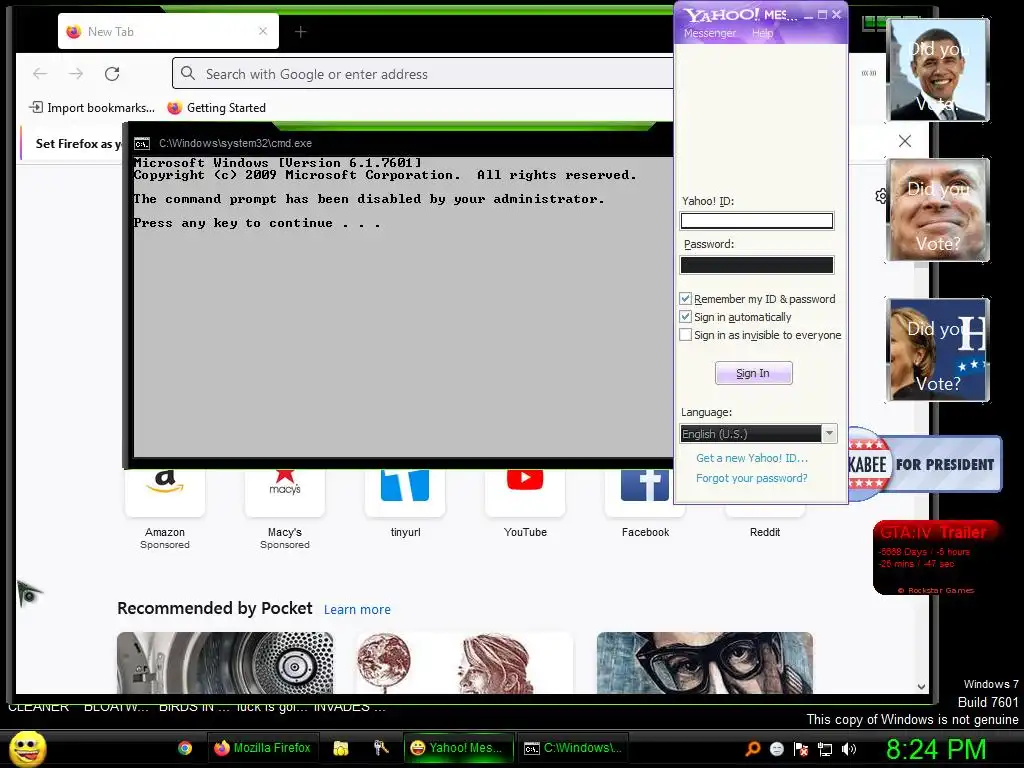Toggle Sign in automatically checkbox
The height and width of the screenshot is (768, 1024).
(x=685, y=317)
